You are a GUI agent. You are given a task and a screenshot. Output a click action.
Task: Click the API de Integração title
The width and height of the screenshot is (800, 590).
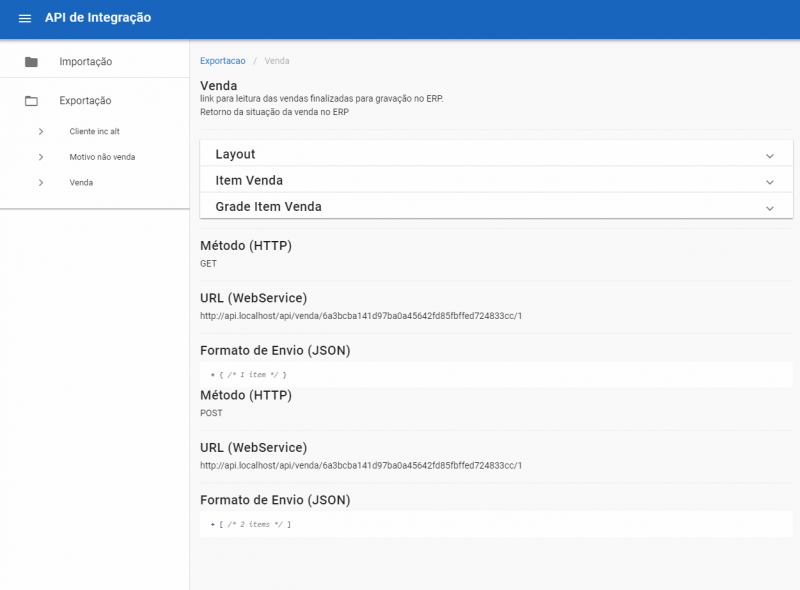pyautogui.click(x=98, y=18)
